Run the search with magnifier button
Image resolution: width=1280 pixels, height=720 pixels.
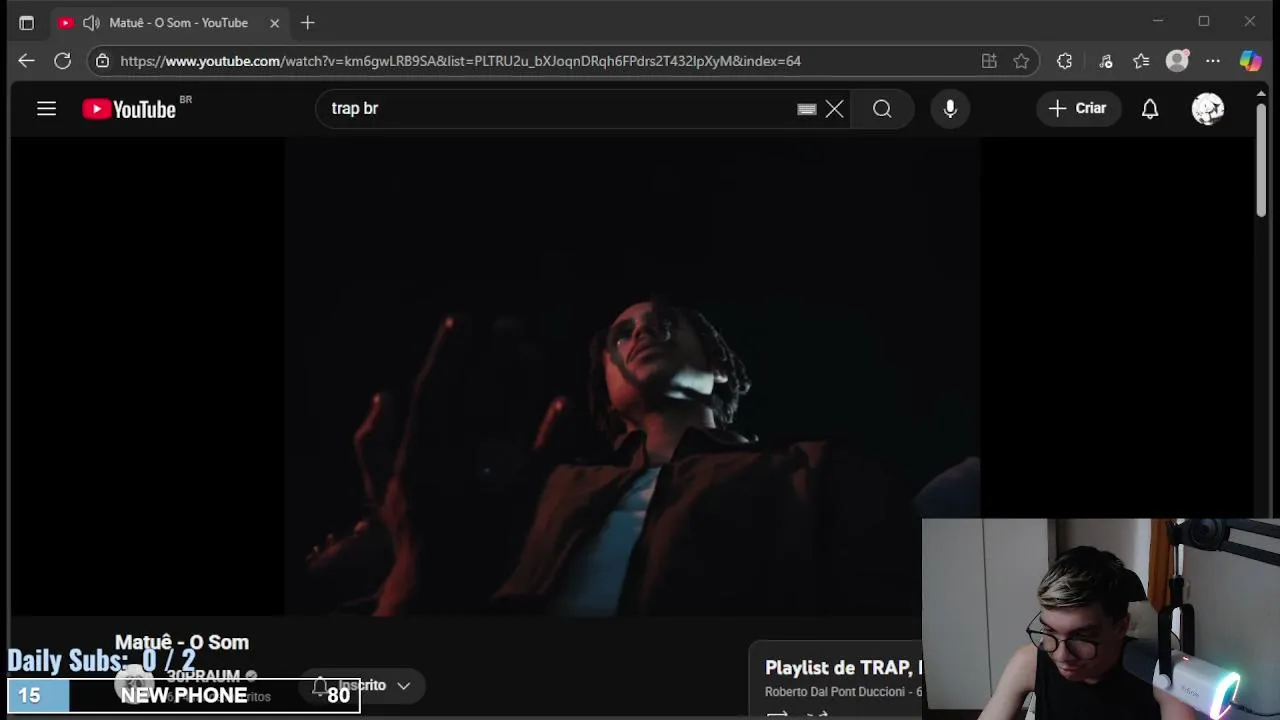pos(882,108)
